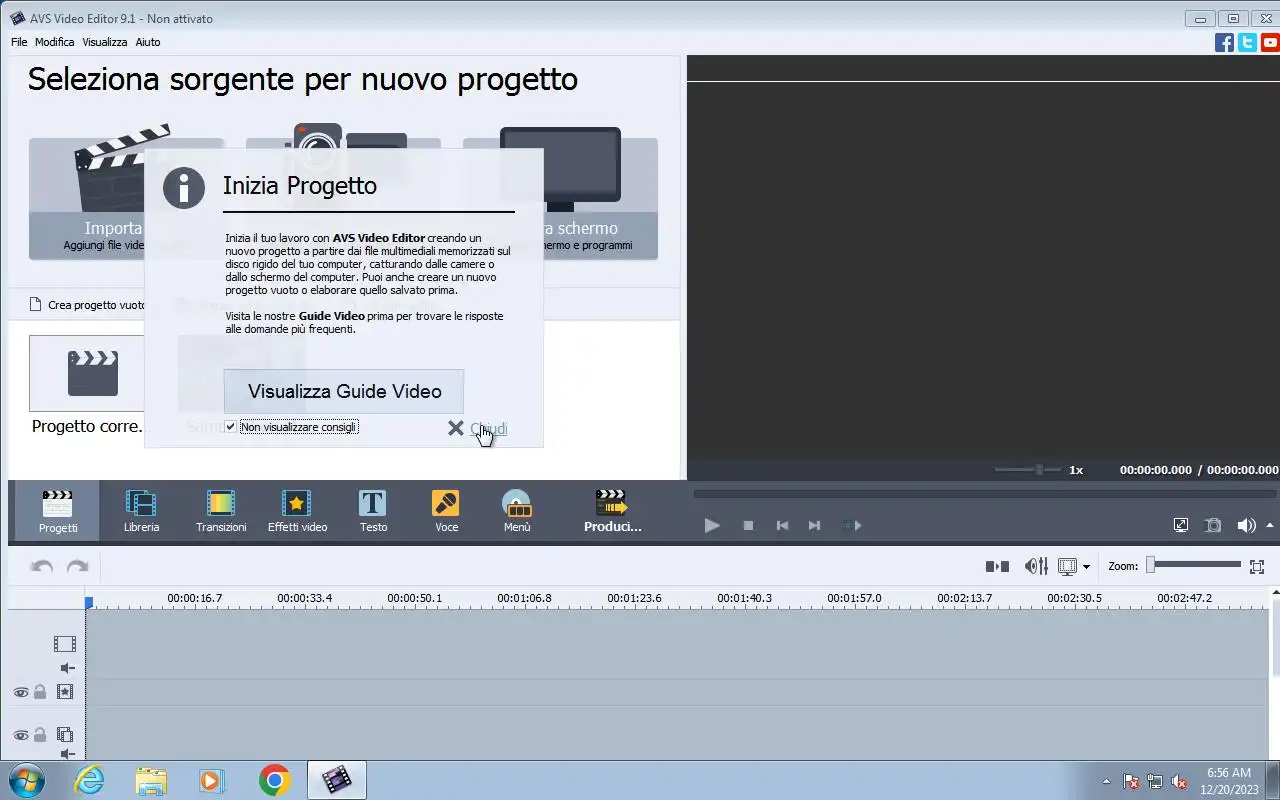
Task: Open the Voce recording tool
Action: click(446, 511)
